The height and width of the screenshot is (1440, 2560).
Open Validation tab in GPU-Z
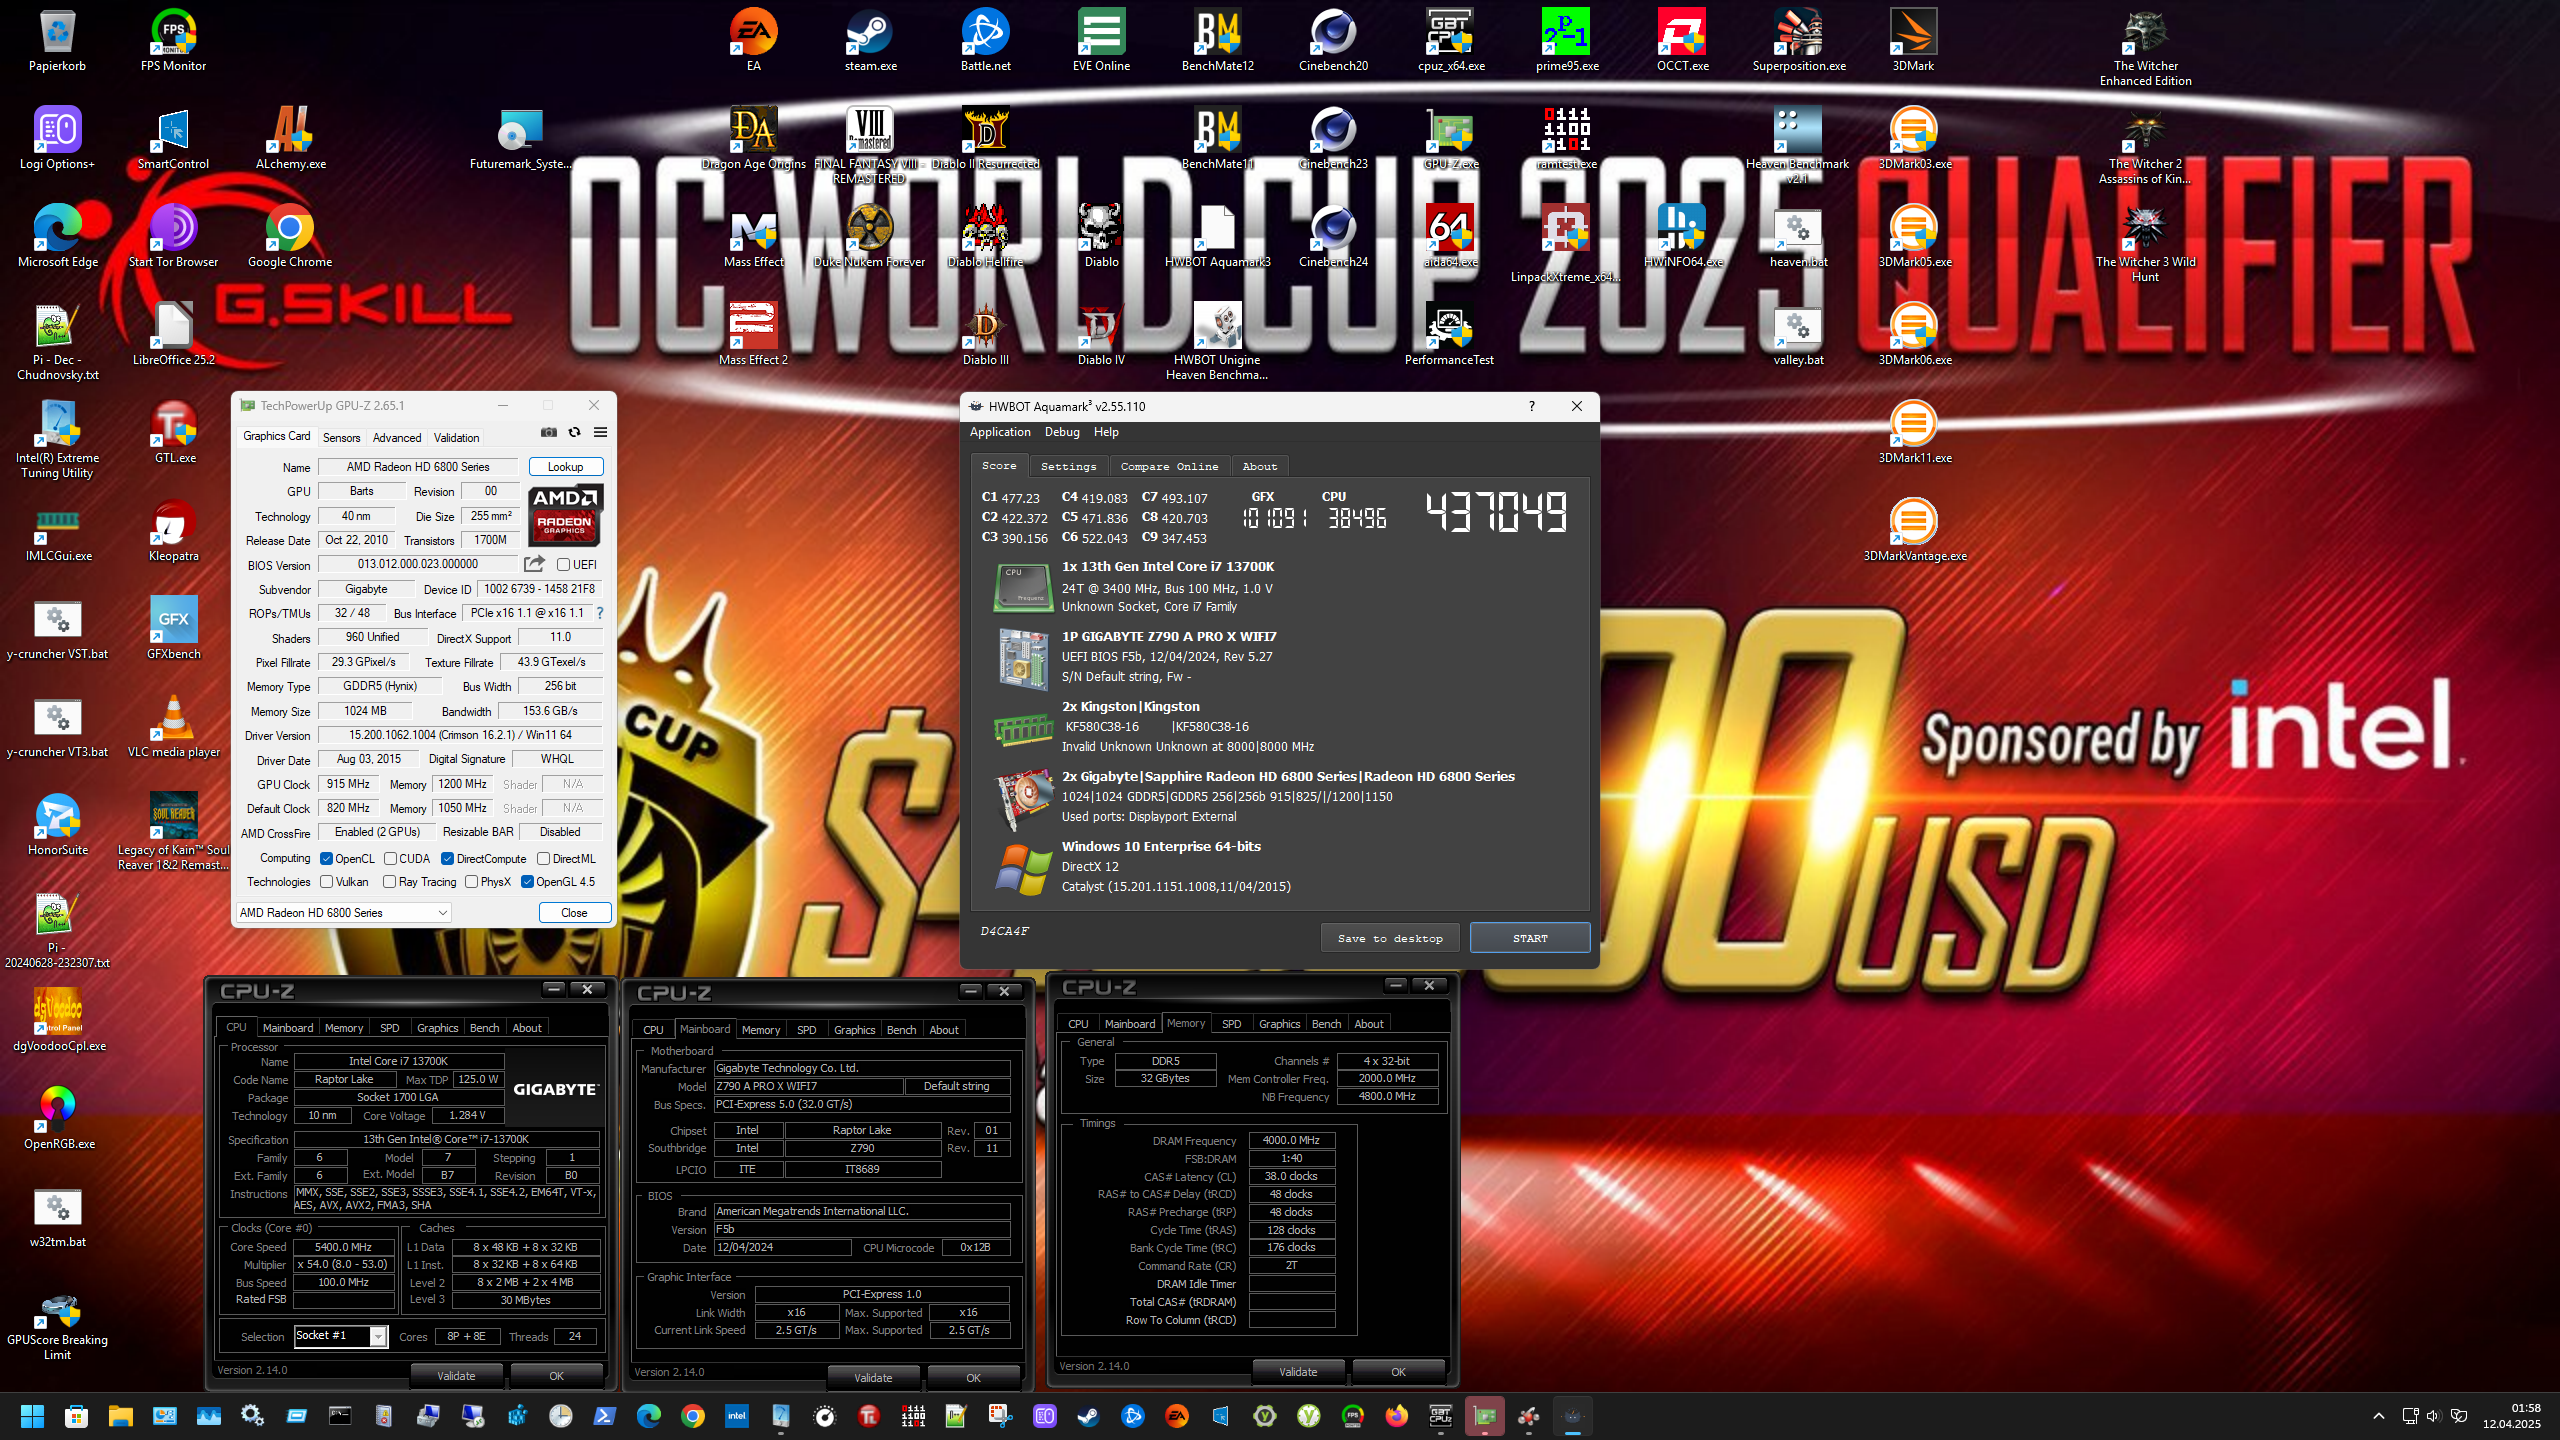coord(456,438)
